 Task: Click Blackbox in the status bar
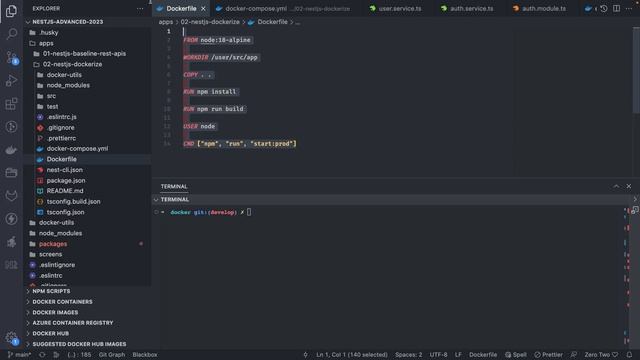tap(145, 355)
